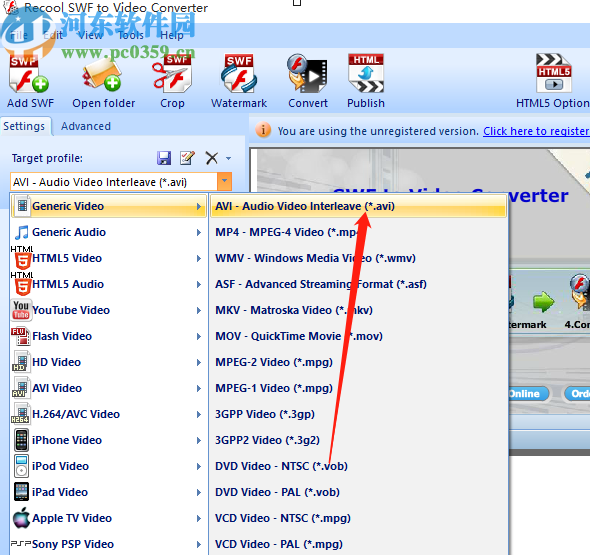Expand H.264/AVC Video submenu arrow
The image size is (590, 555).
199,414
